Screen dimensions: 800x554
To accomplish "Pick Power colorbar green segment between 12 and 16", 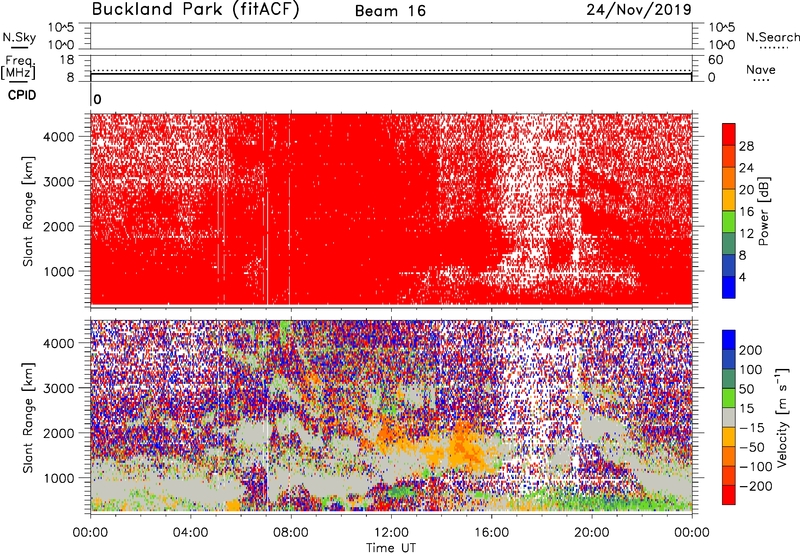I will (x=729, y=222).
